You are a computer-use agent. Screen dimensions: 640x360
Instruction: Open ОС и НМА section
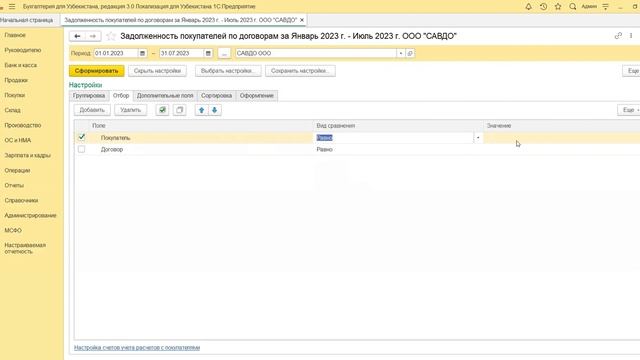click(18, 140)
